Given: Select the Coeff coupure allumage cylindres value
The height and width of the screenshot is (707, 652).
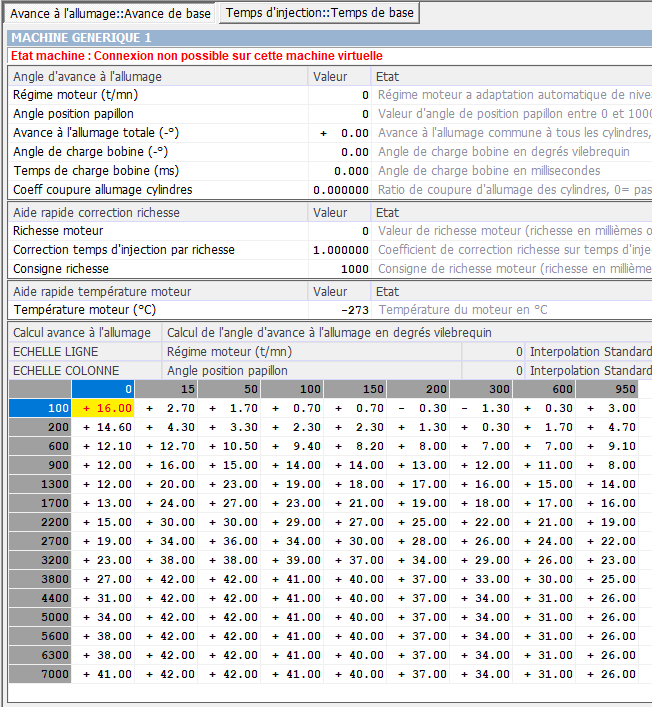Looking at the screenshot, I should (340, 190).
